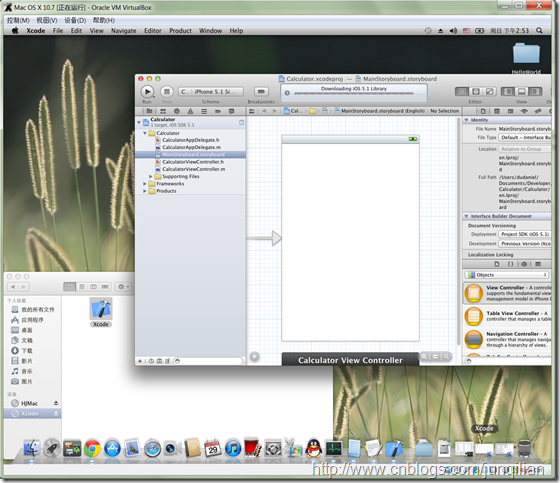Go back in editor history

coord(264,111)
